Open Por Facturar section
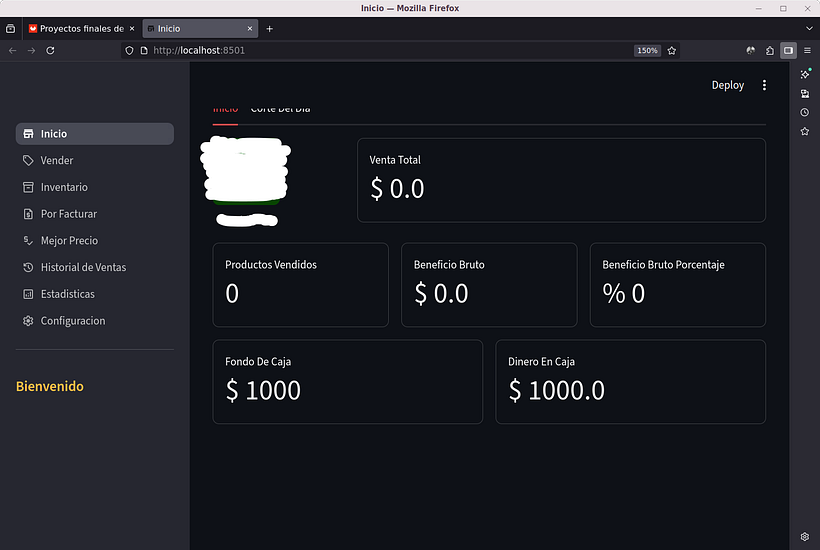The height and width of the screenshot is (550, 820). (68, 214)
